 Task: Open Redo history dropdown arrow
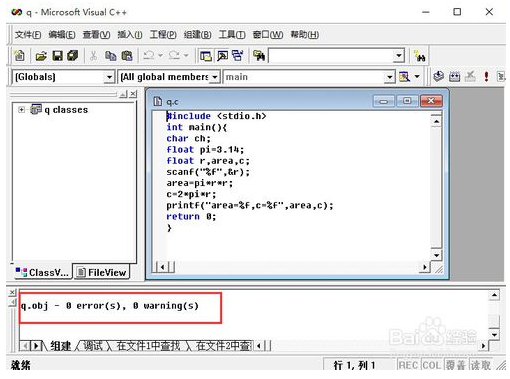point(186,55)
